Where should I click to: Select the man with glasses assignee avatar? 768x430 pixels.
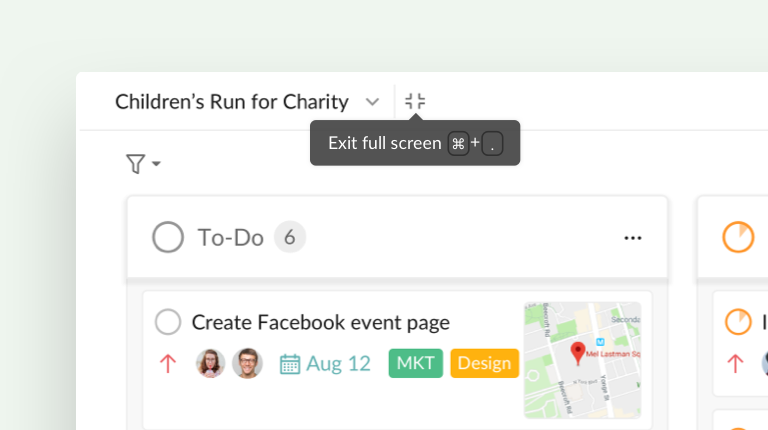coord(247,363)
